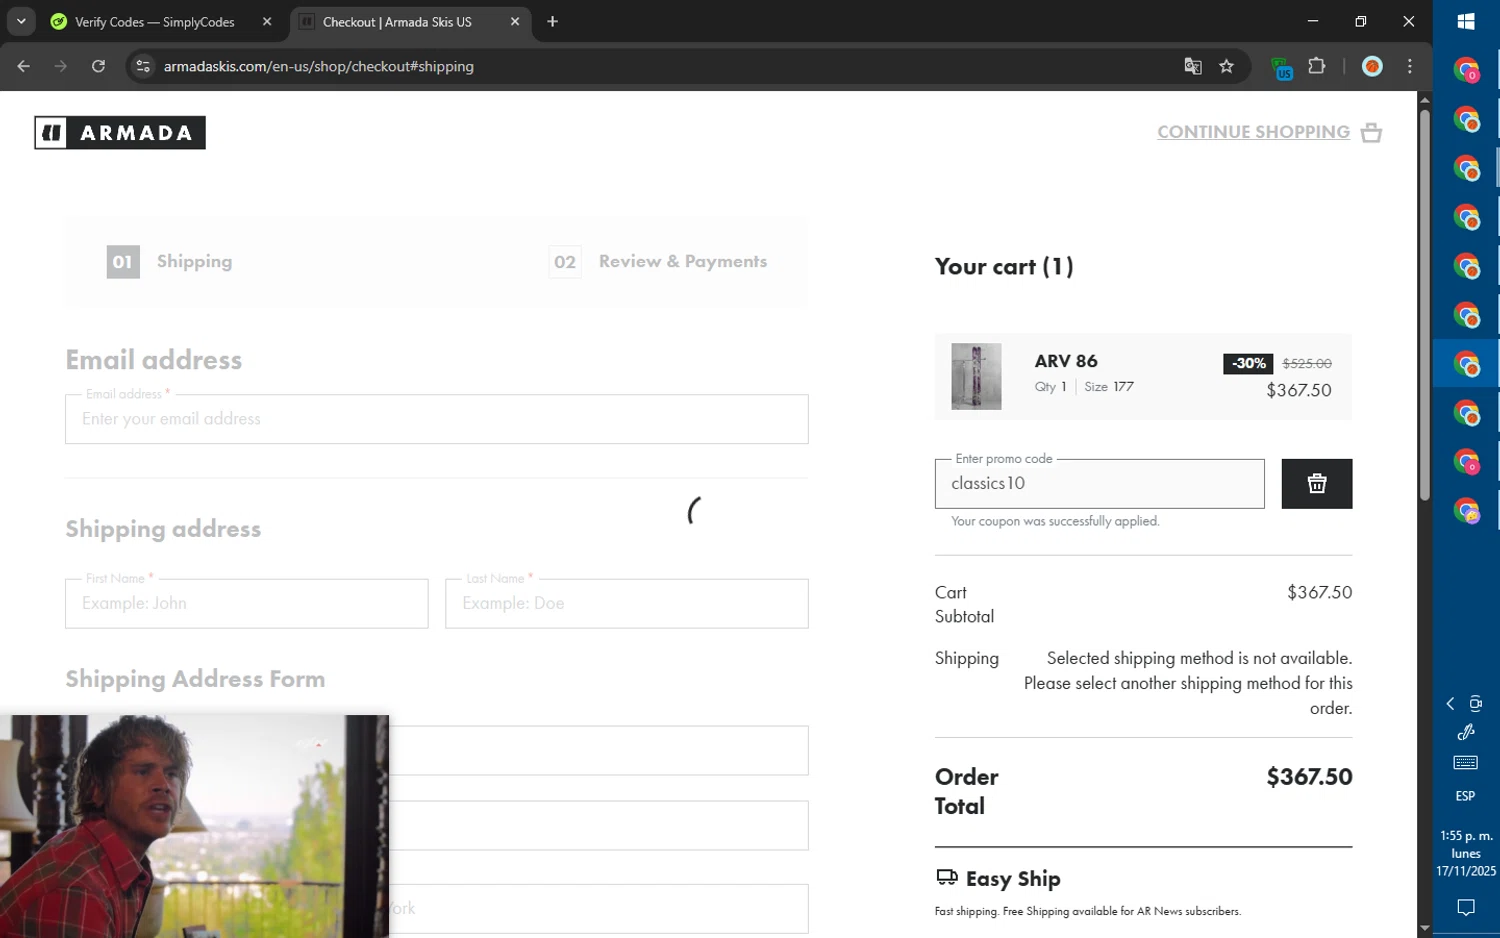Image resolution: width=1500 pixels, height=938 pixels.
Task: Click the scrollbar up arrow
Action: click(x=1425, y=99)
